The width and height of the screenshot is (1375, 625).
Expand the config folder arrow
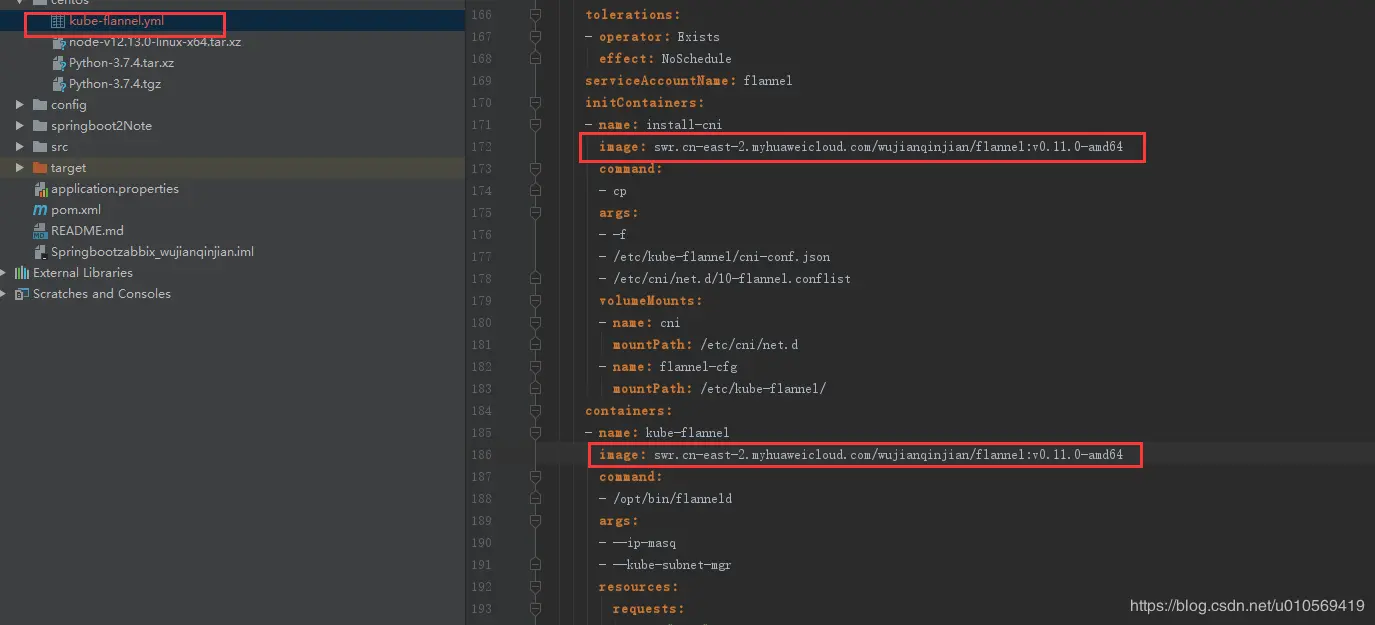pos(20,105)
